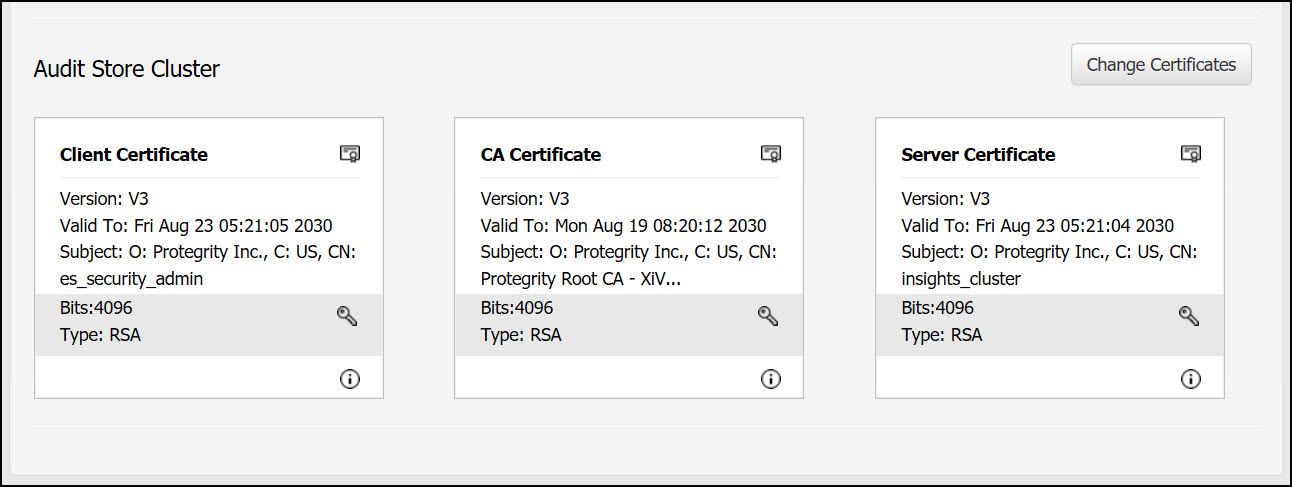Click the Audit Store Cluster heading
1292x487 pixels.
pos(127,69)
